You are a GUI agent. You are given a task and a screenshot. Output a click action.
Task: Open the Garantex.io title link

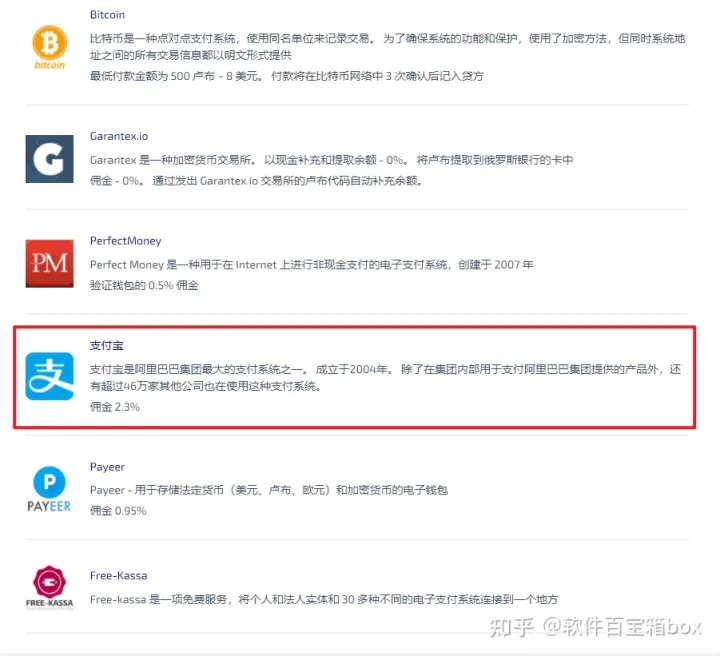(119, 136)
